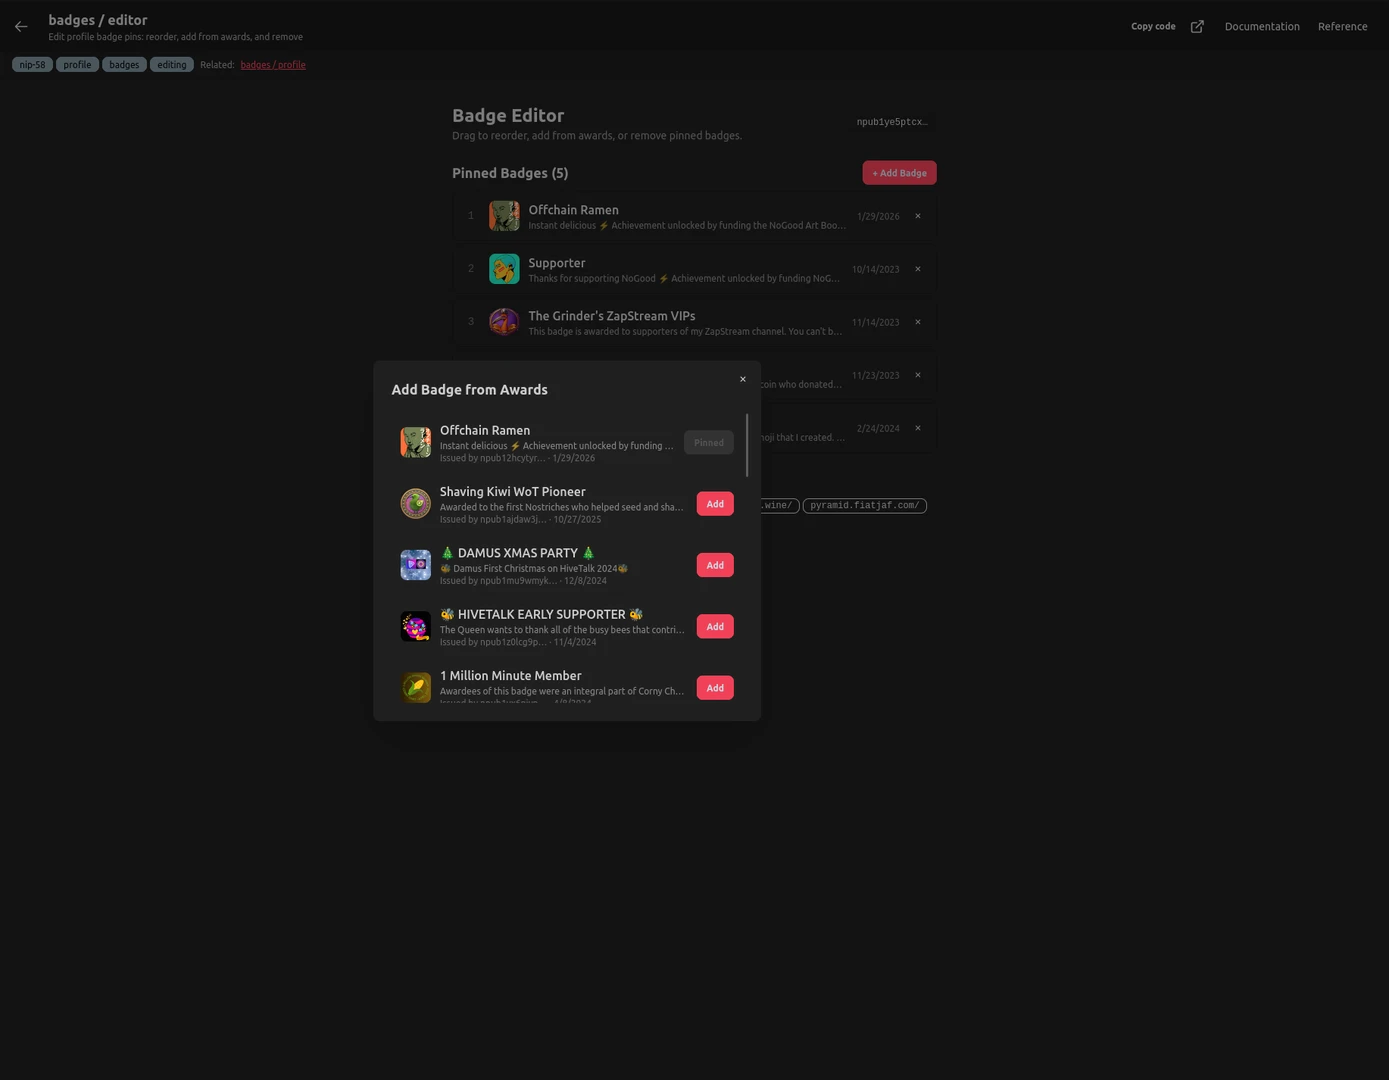Select the Offchain Ramen title in the pinned list
This screenshot has width=1389, height=1080.
[574, 210]
